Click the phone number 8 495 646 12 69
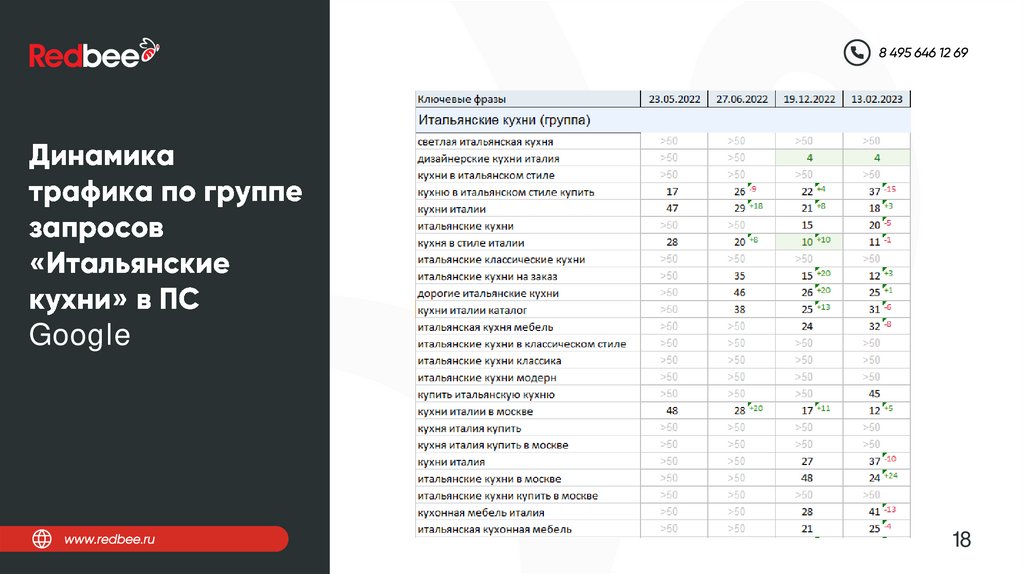This screenshot has height=574, width=1024. 923,53
